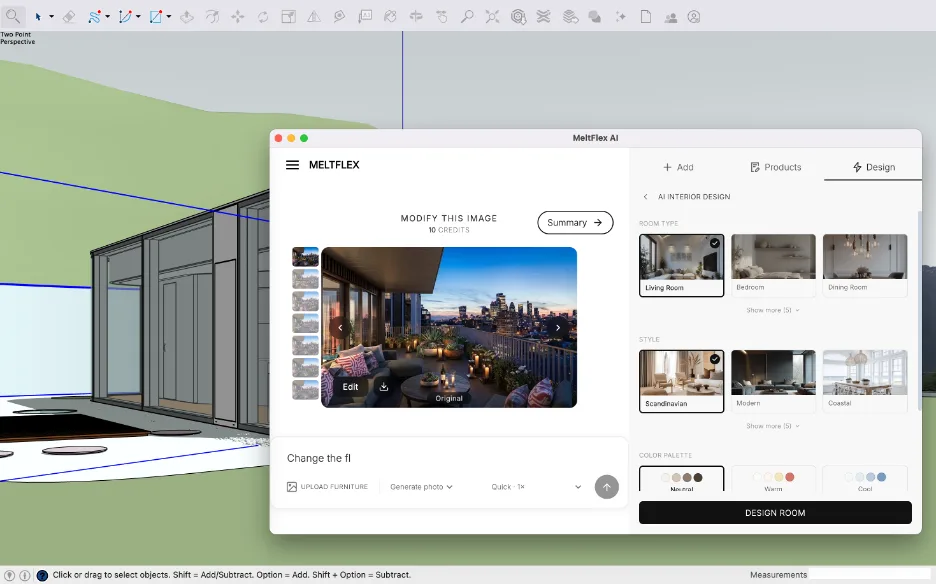This screenshot has width=936, height=584.
Task: Expand Show more room types
Action: pyautogui.click(x=772, y=310)
